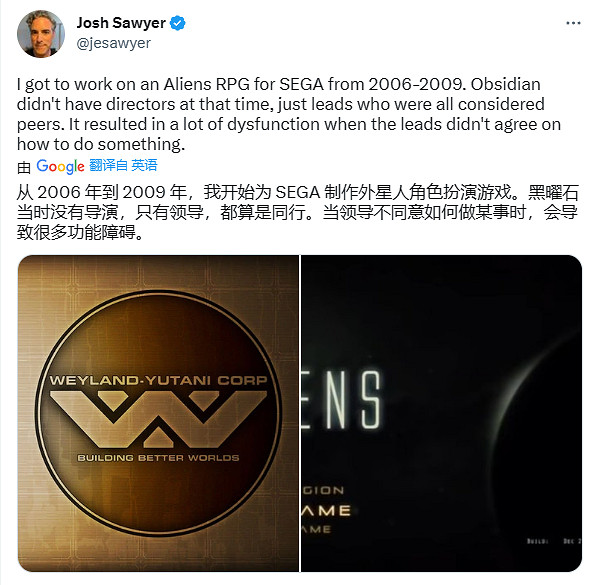Screen dimensions: 598x585
Task: Open Josh Sawyer's profile avatar
Action: click(x=41, y=34)
